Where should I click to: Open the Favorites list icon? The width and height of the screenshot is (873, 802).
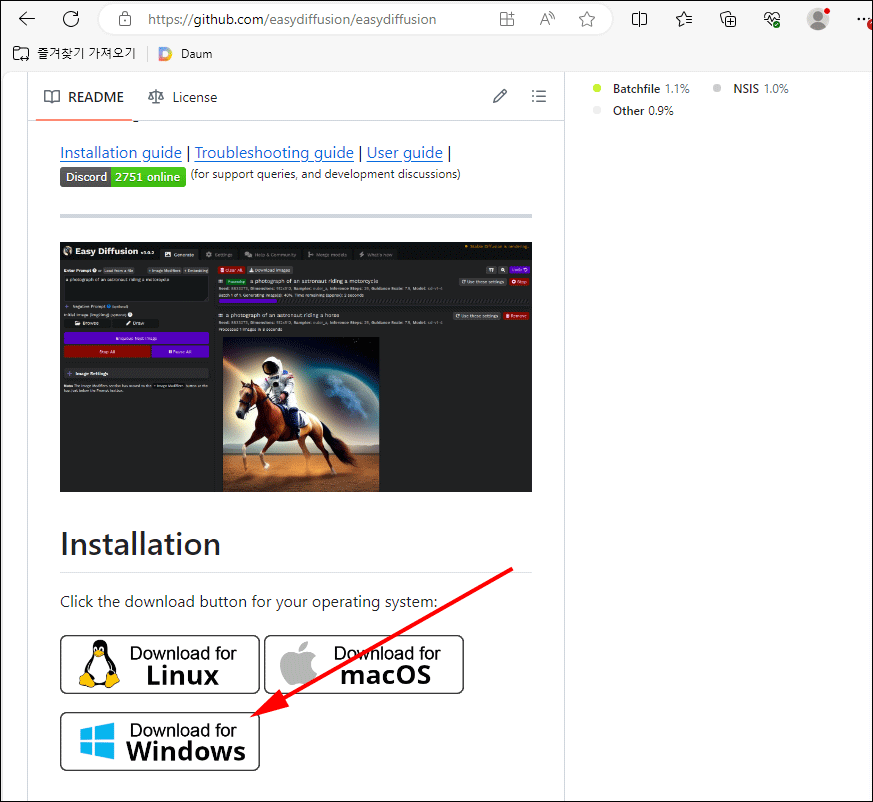tap(684, 19)
